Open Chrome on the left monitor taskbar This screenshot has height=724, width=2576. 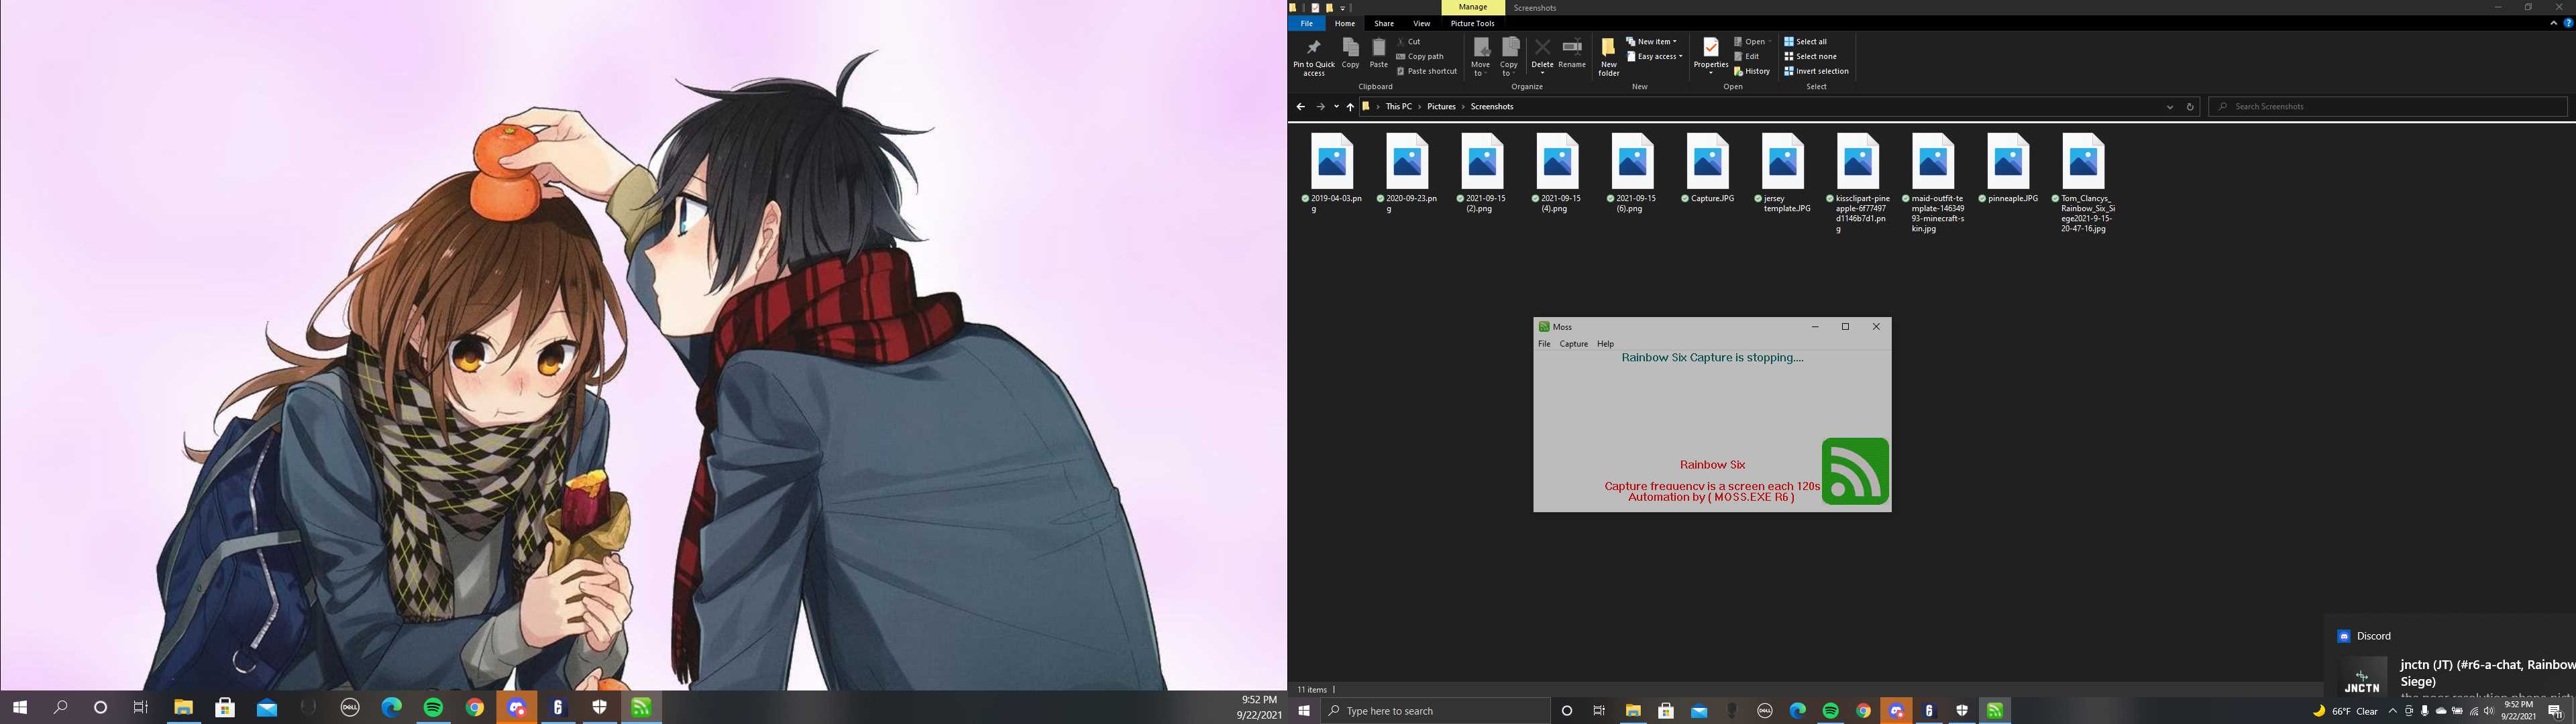(475, 707)
